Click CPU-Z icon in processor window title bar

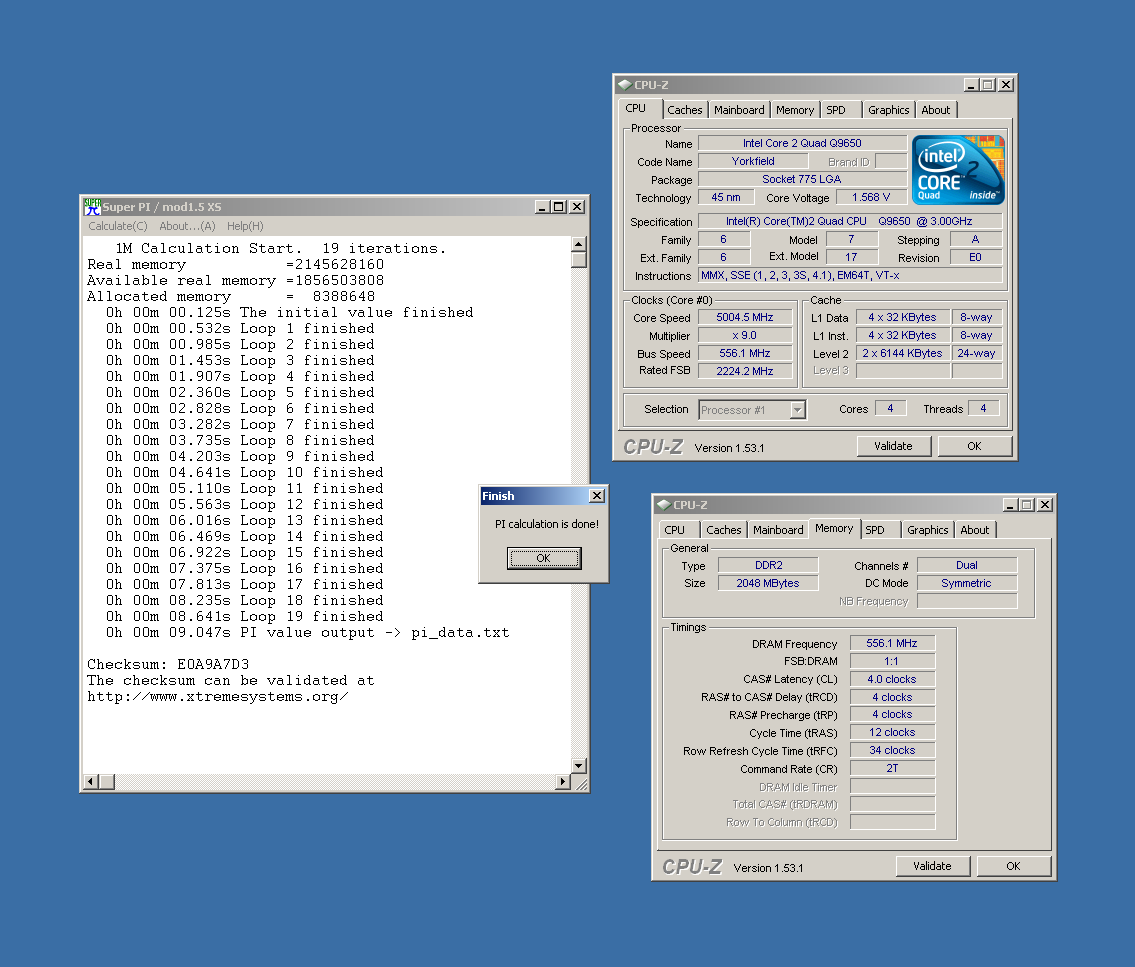(x=625, y=85)
